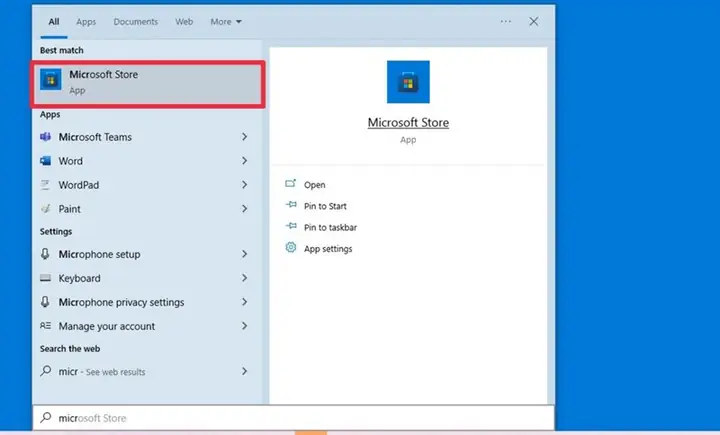
Task: Click the search box magnifier icon
Action: [x=45, y=418]
